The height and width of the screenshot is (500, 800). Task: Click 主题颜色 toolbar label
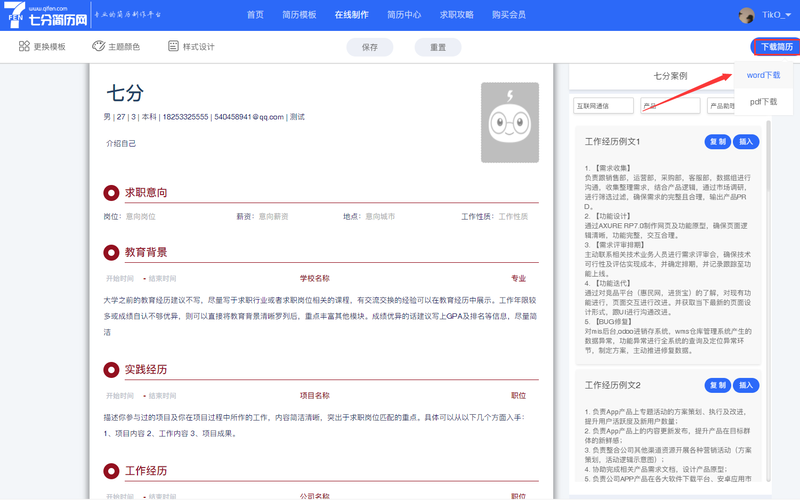pyautogui.click(x=124, y=47)
